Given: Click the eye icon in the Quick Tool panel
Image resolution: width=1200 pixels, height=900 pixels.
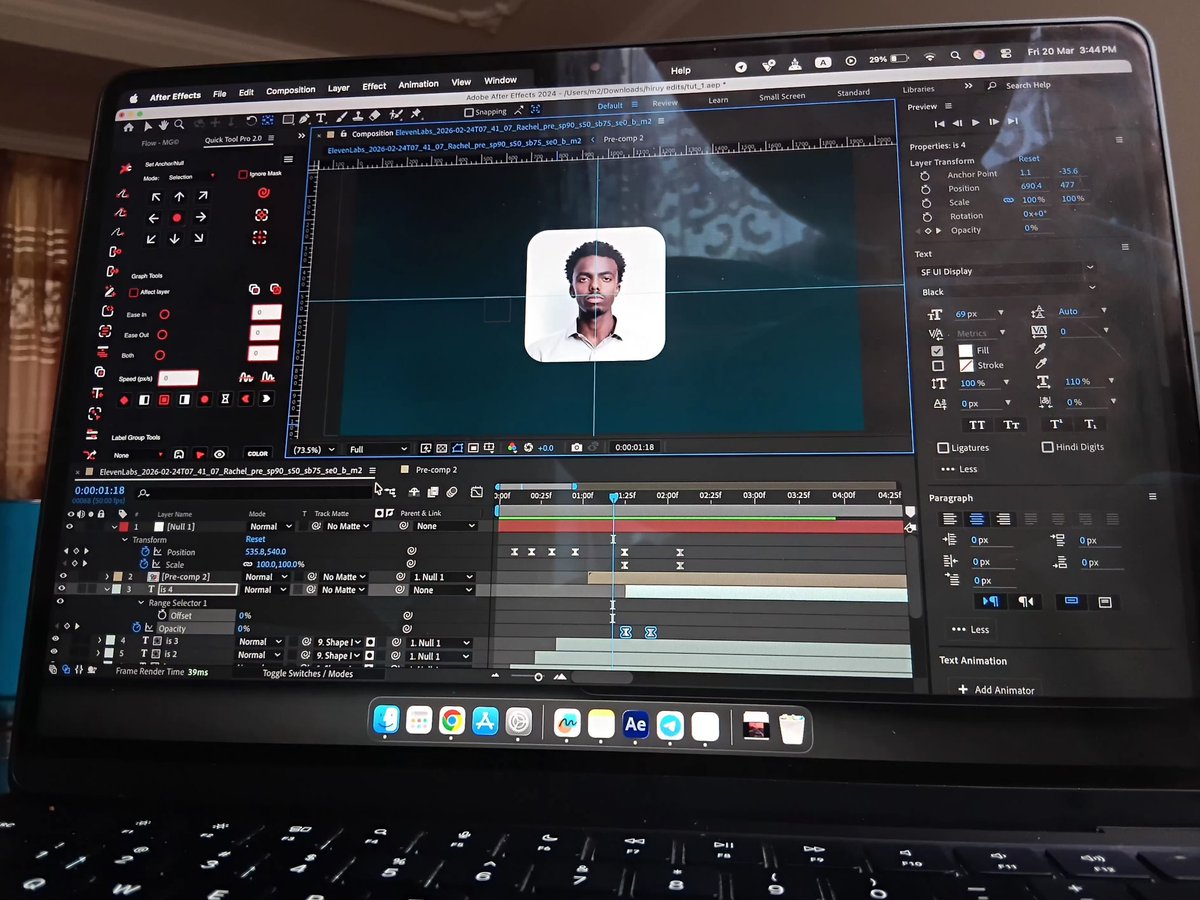Looking at the screenshot, I should tap(220, 454).
